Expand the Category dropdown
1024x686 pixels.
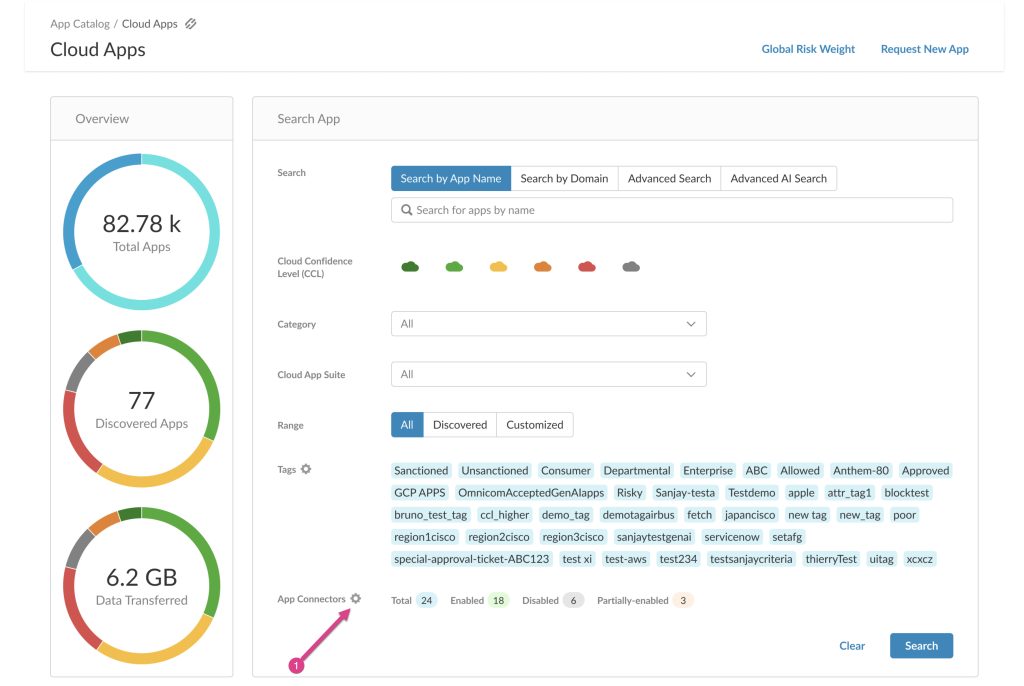coord(549,324)
